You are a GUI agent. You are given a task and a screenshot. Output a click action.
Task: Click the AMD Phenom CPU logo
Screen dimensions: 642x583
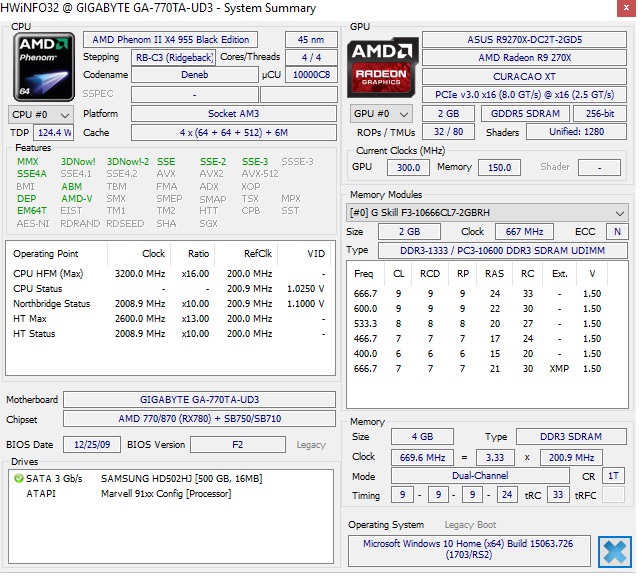point(44,67)
